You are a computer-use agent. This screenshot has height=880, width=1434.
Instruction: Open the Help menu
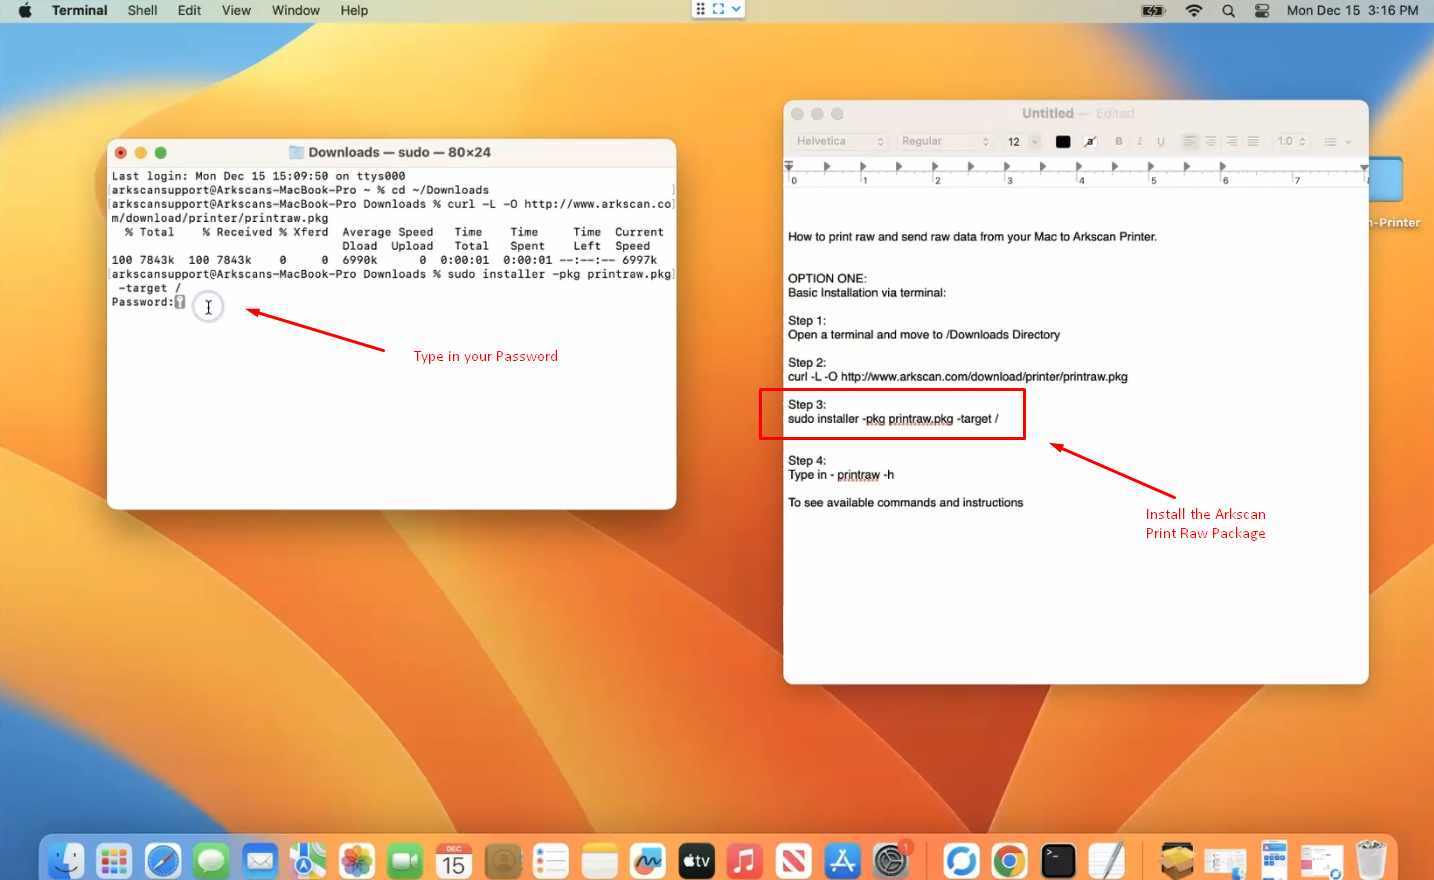(354, 11)
